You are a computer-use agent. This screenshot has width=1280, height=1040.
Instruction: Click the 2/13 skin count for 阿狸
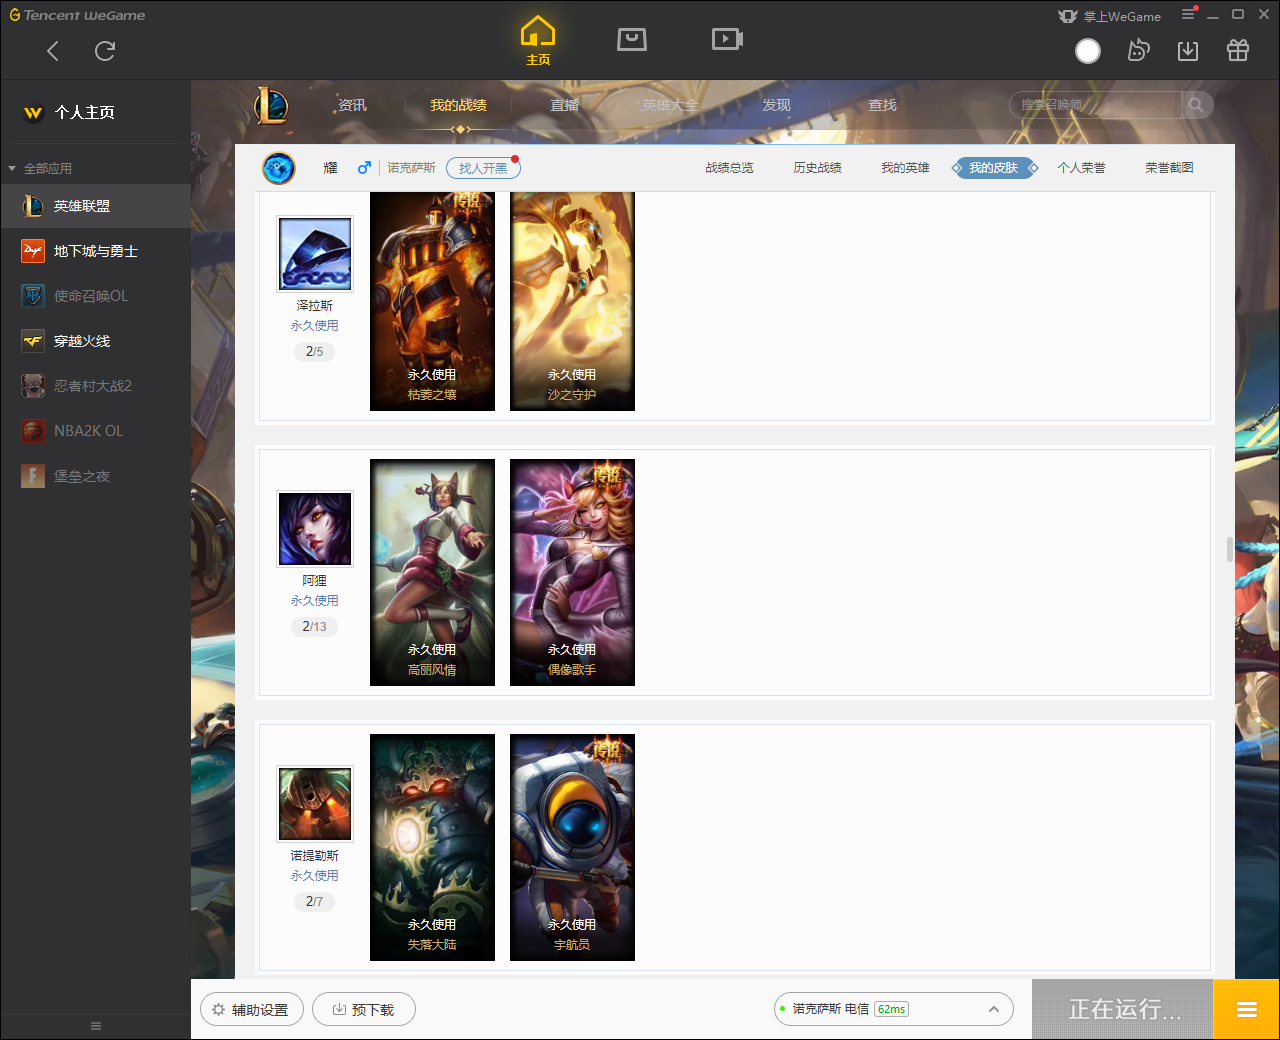tap(314, 627)
